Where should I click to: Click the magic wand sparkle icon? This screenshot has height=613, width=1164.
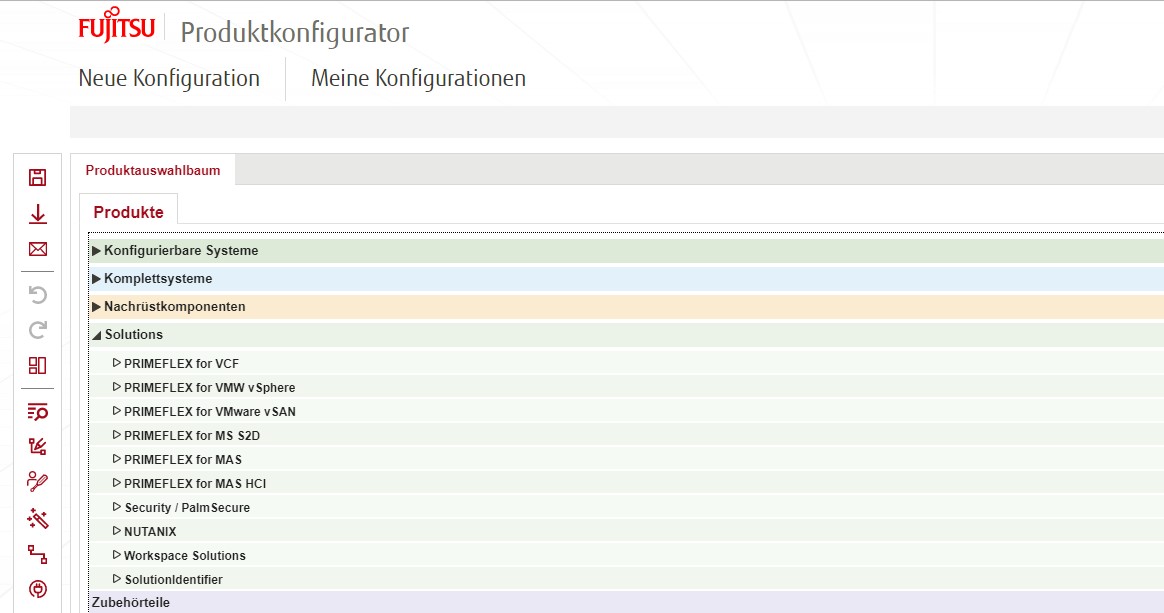click(x=37, y=518)
